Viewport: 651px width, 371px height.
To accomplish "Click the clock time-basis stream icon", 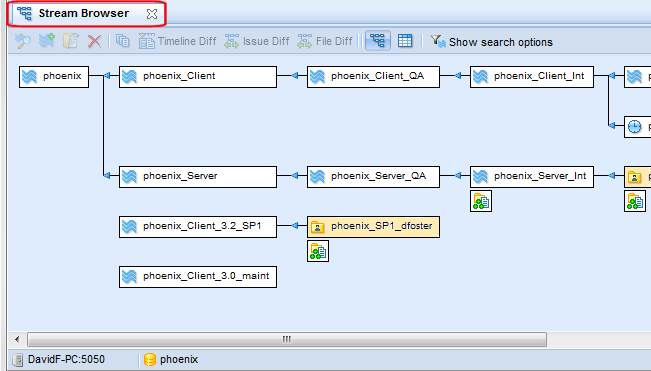I will pyautogui.click(x=634, y=127).
